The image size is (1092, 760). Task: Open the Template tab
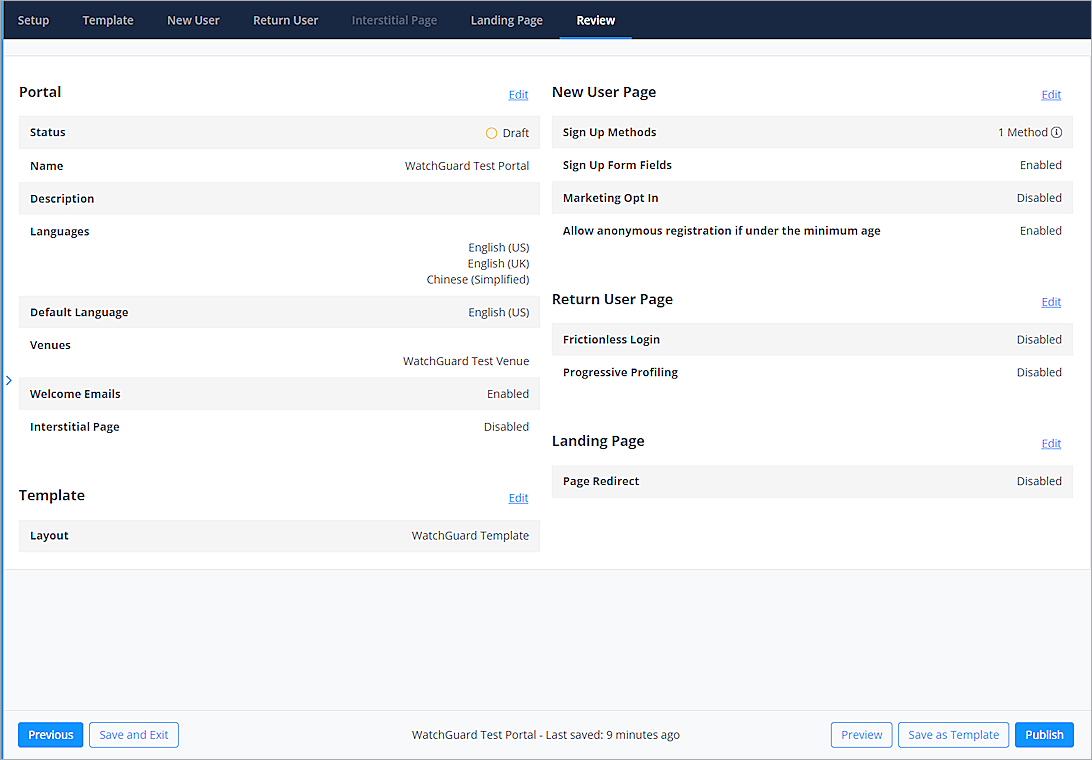pyautogui.click(x=107, y=19)
